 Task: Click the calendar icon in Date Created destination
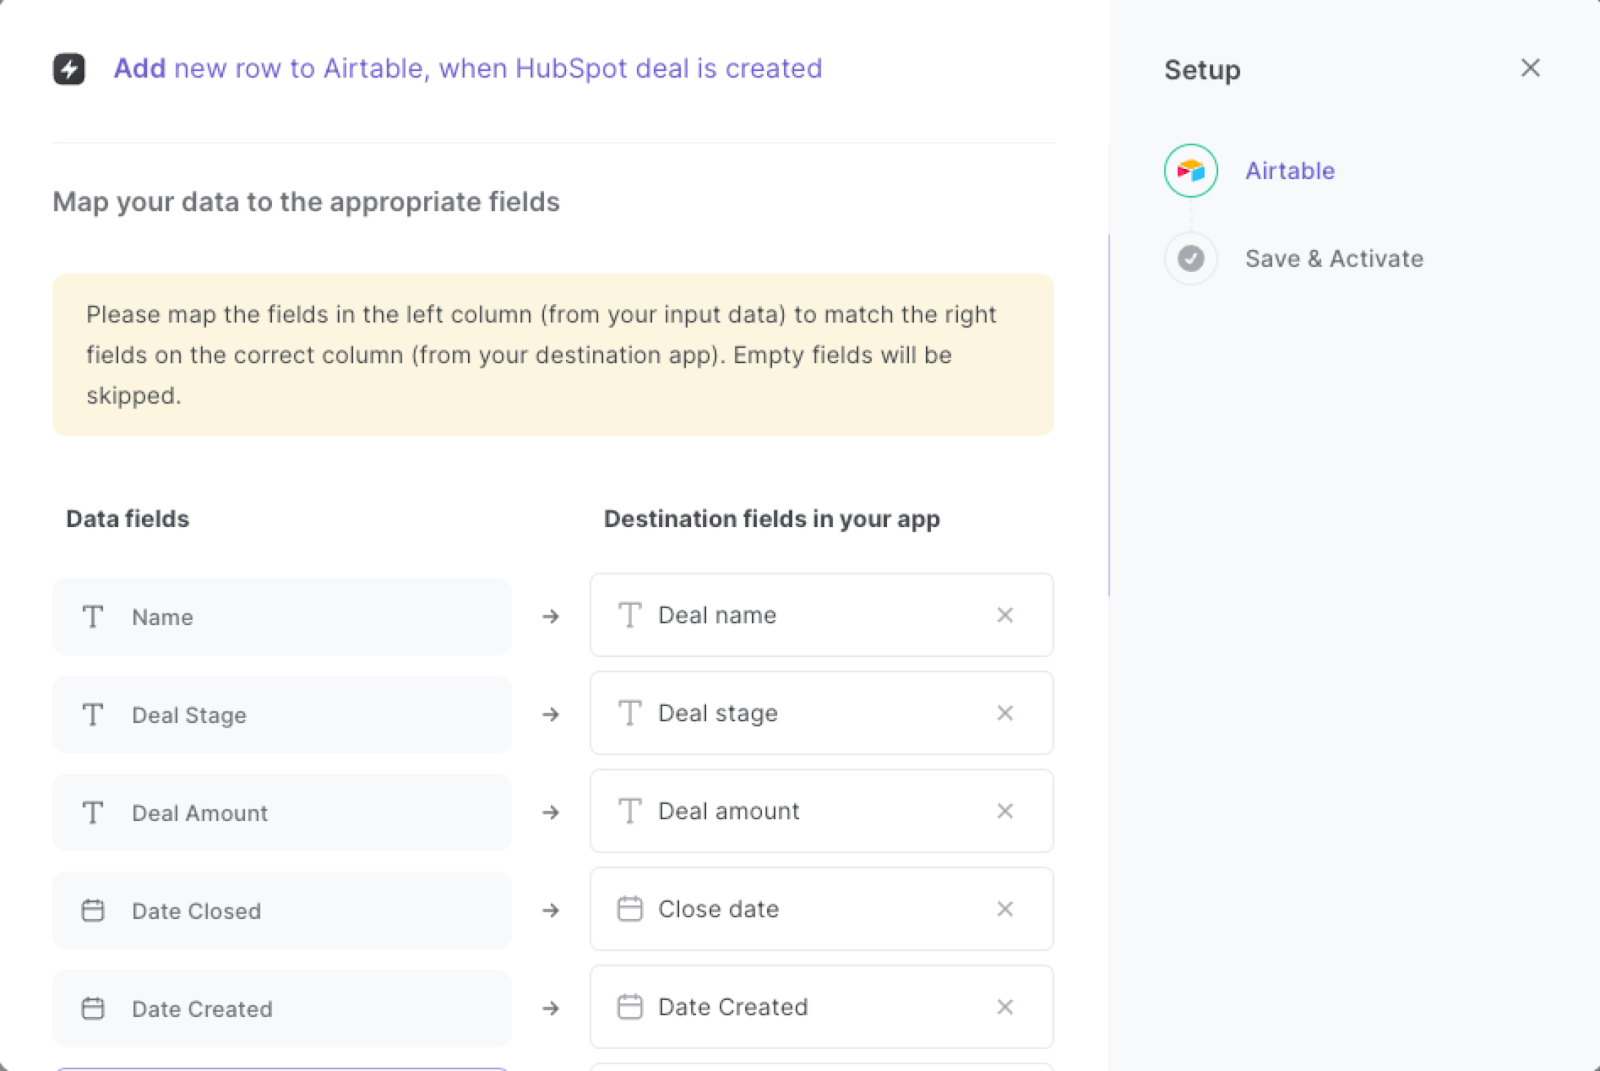click(630, 1007)
